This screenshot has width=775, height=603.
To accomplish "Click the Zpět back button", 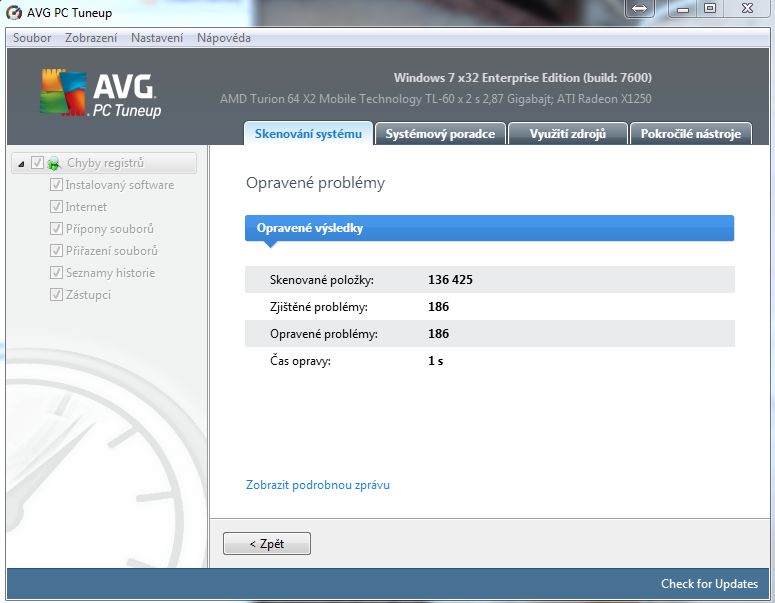I will tap(267, 544).
